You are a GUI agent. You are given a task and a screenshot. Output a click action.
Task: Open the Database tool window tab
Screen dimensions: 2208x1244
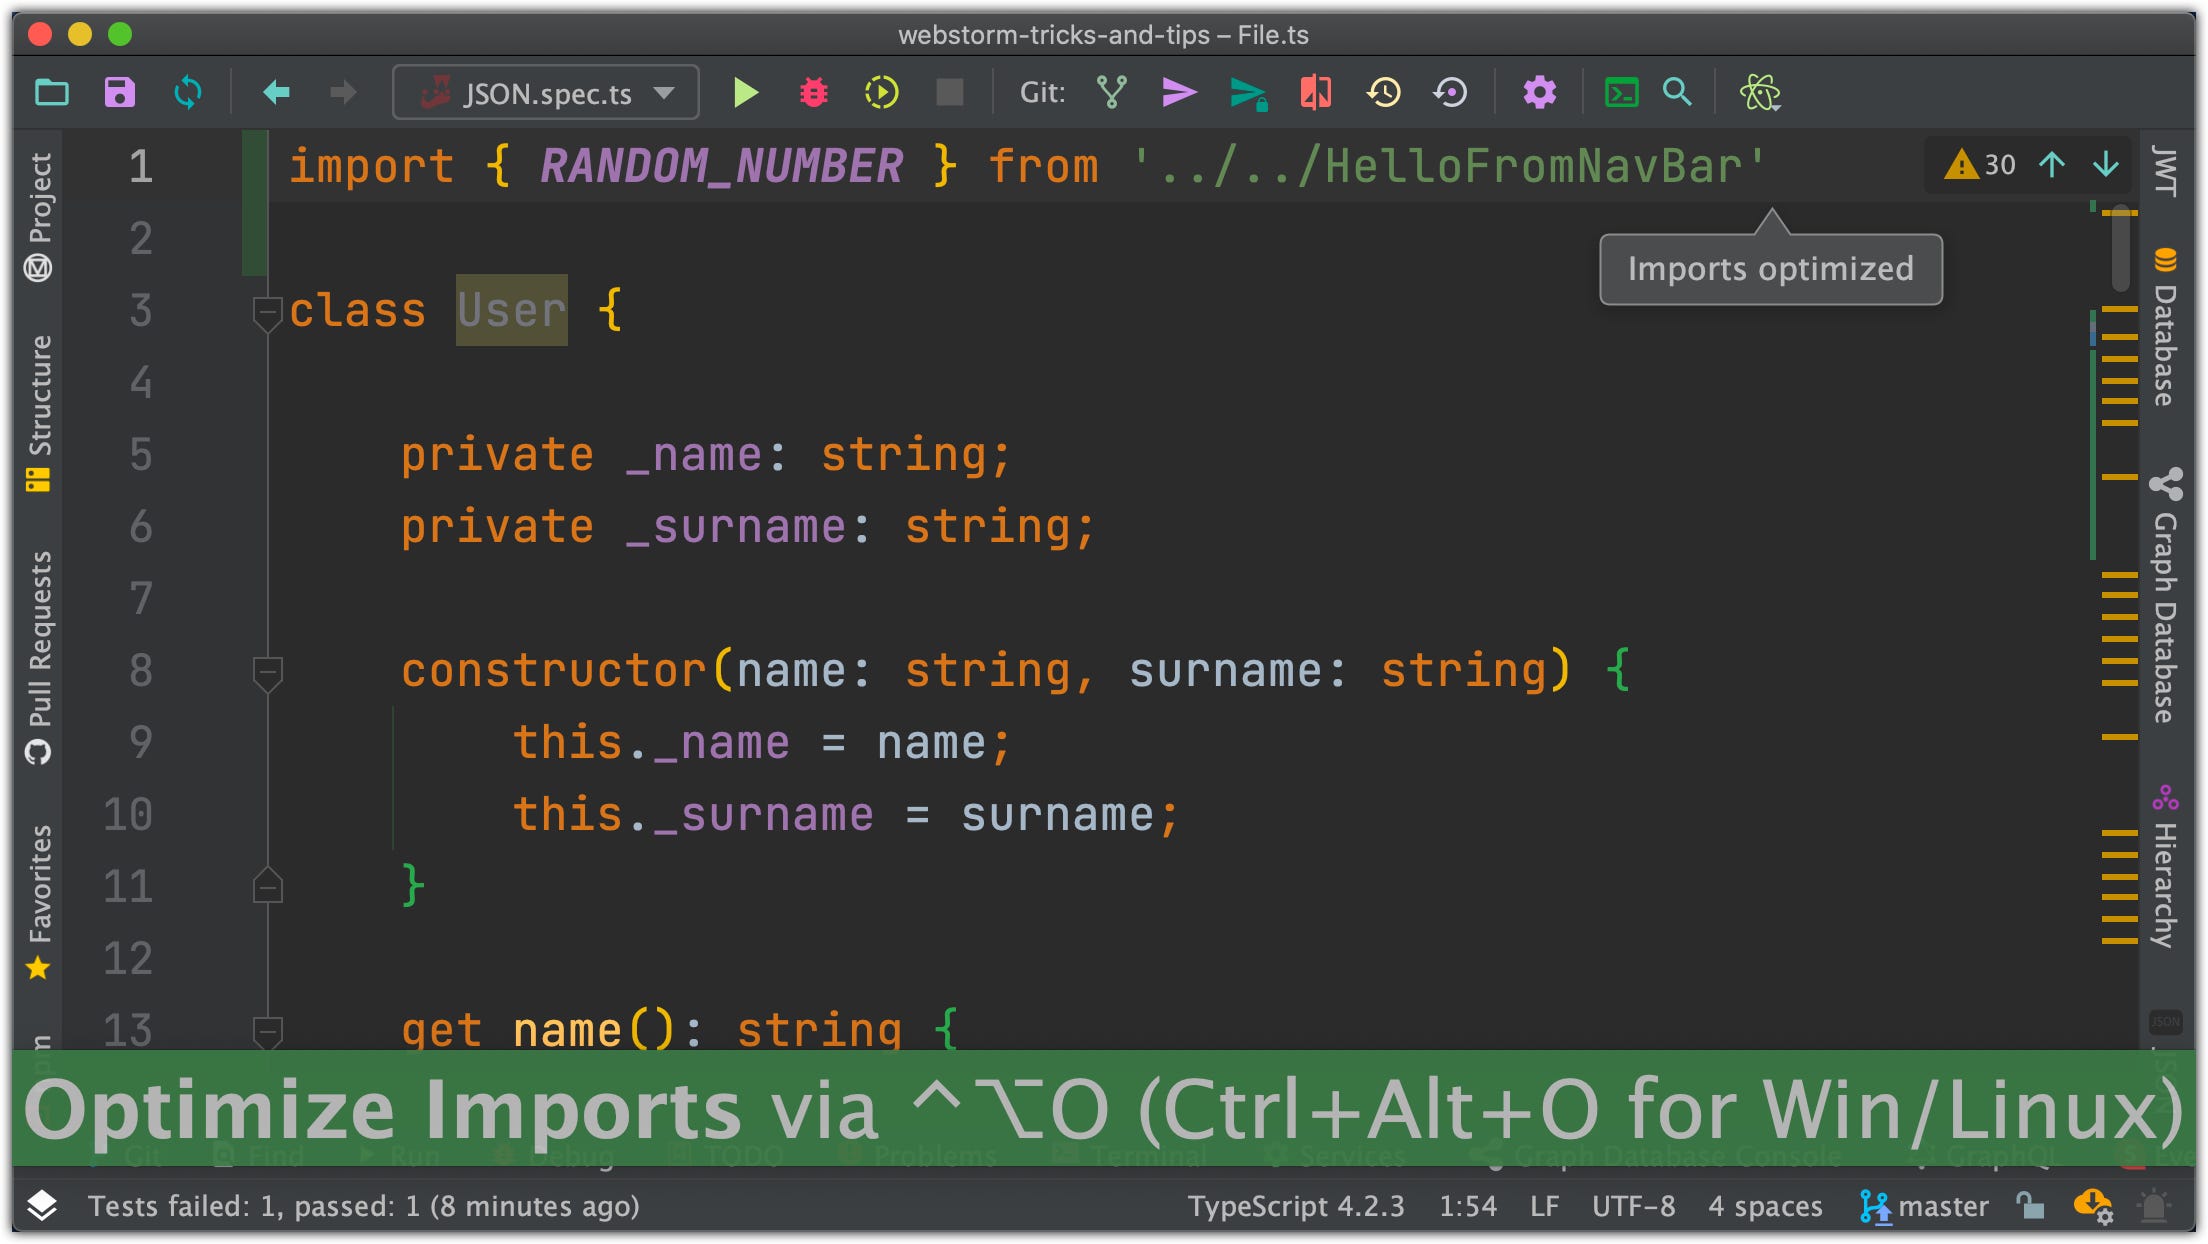(x=2166, y=330)
